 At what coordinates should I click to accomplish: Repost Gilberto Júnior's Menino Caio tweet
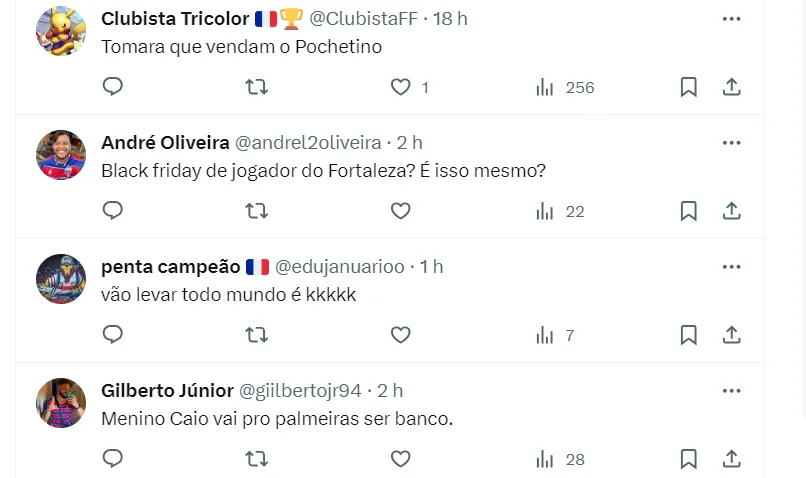[256, 459]
